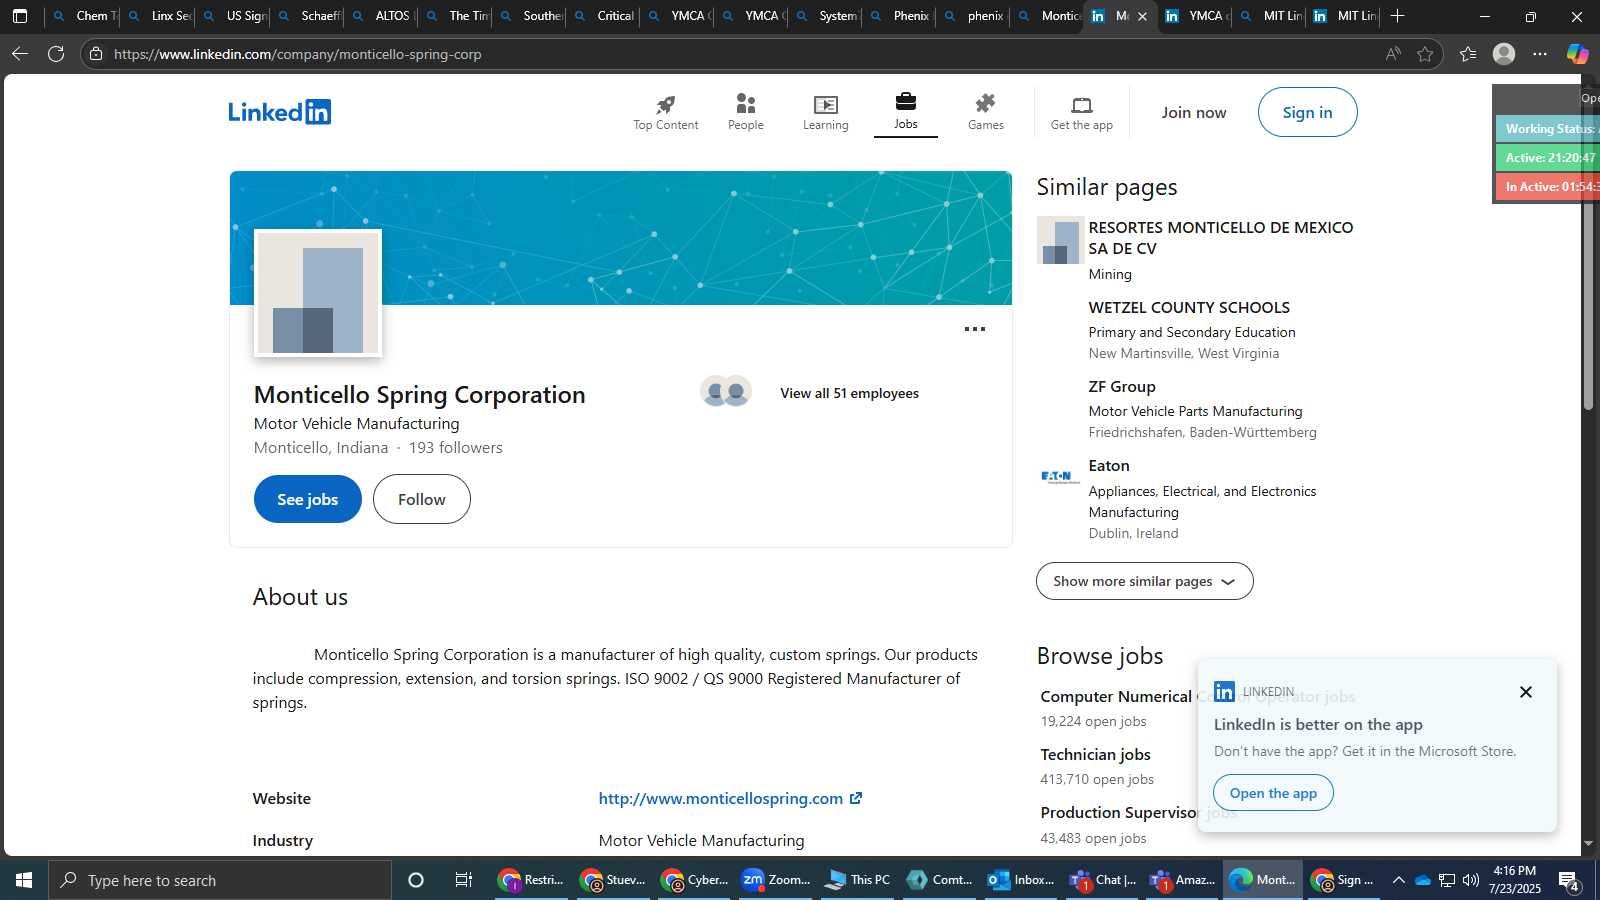Open the Learning nav item
This screenshot has width=1600, height=900.
coord(825,112)
